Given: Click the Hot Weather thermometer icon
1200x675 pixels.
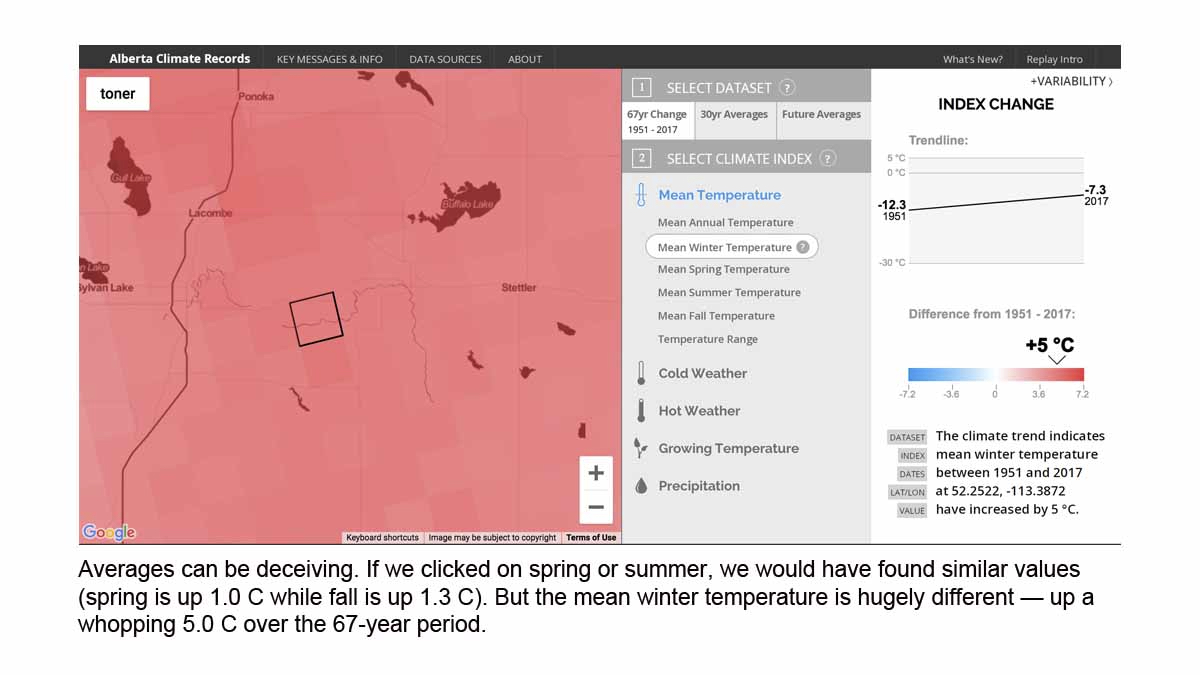Looking at the screenshot, I should tap(640, 410).
